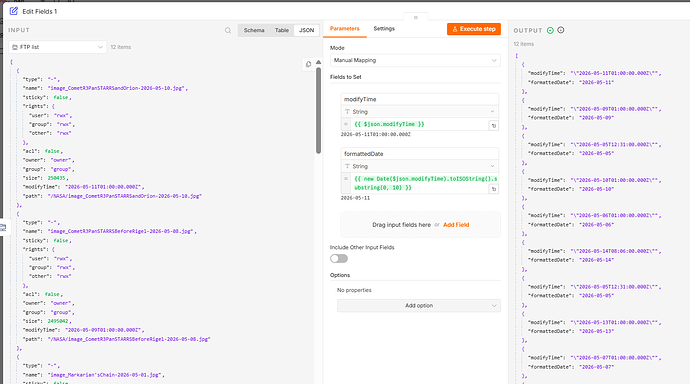Click image_Markarian'sChain file name text

[105, 375]
